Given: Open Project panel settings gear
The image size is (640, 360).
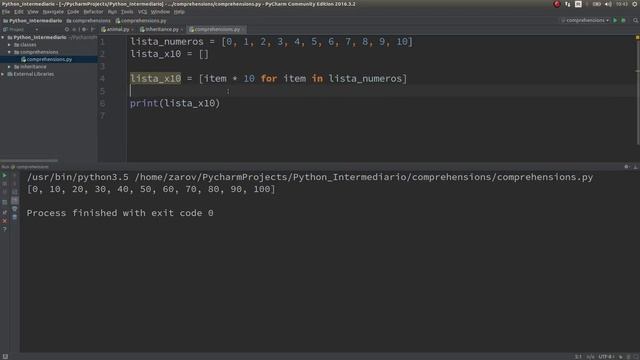Looking at the screenshot, I should point(84,29).
